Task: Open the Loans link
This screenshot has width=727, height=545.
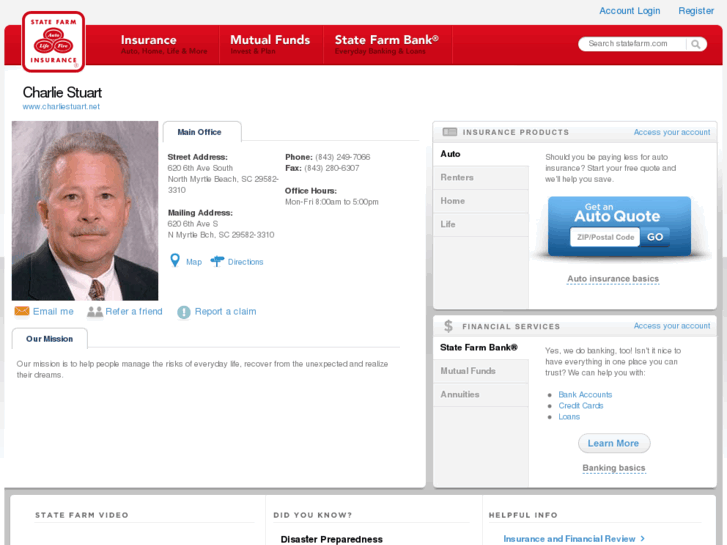Action: point(569,417)
